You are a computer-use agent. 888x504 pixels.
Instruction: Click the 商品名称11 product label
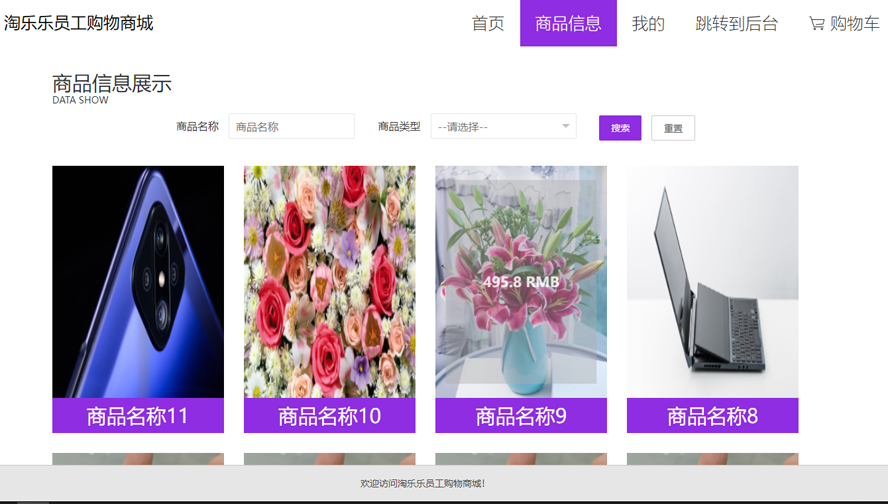coord(138,416)
